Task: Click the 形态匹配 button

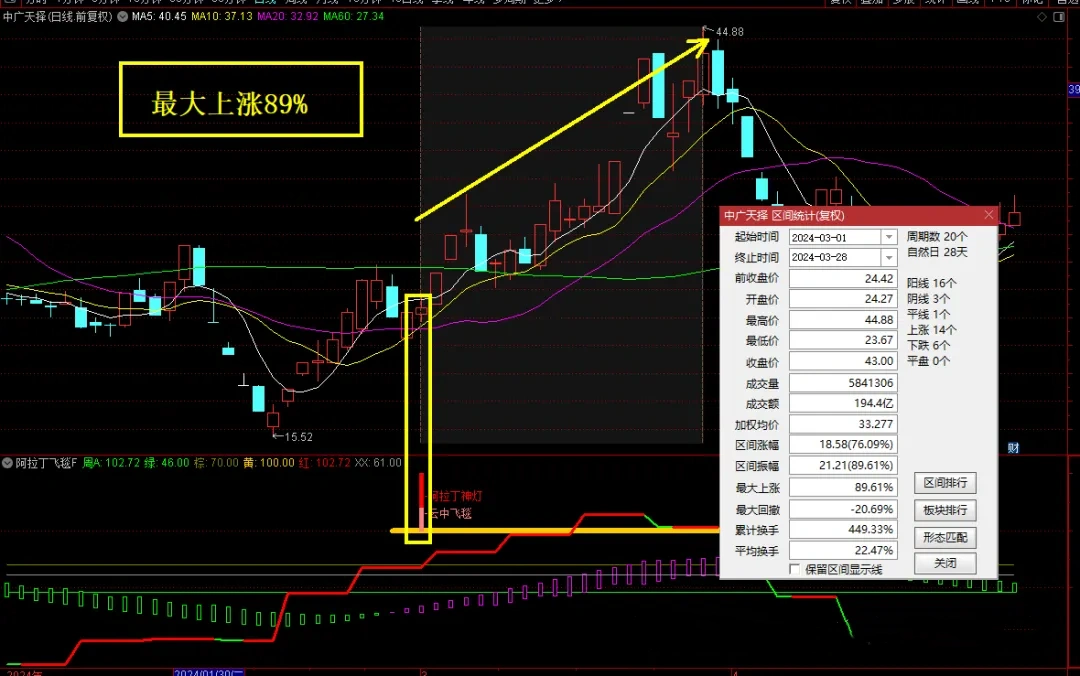Action: pyautogui.click(x=945, y=537)
